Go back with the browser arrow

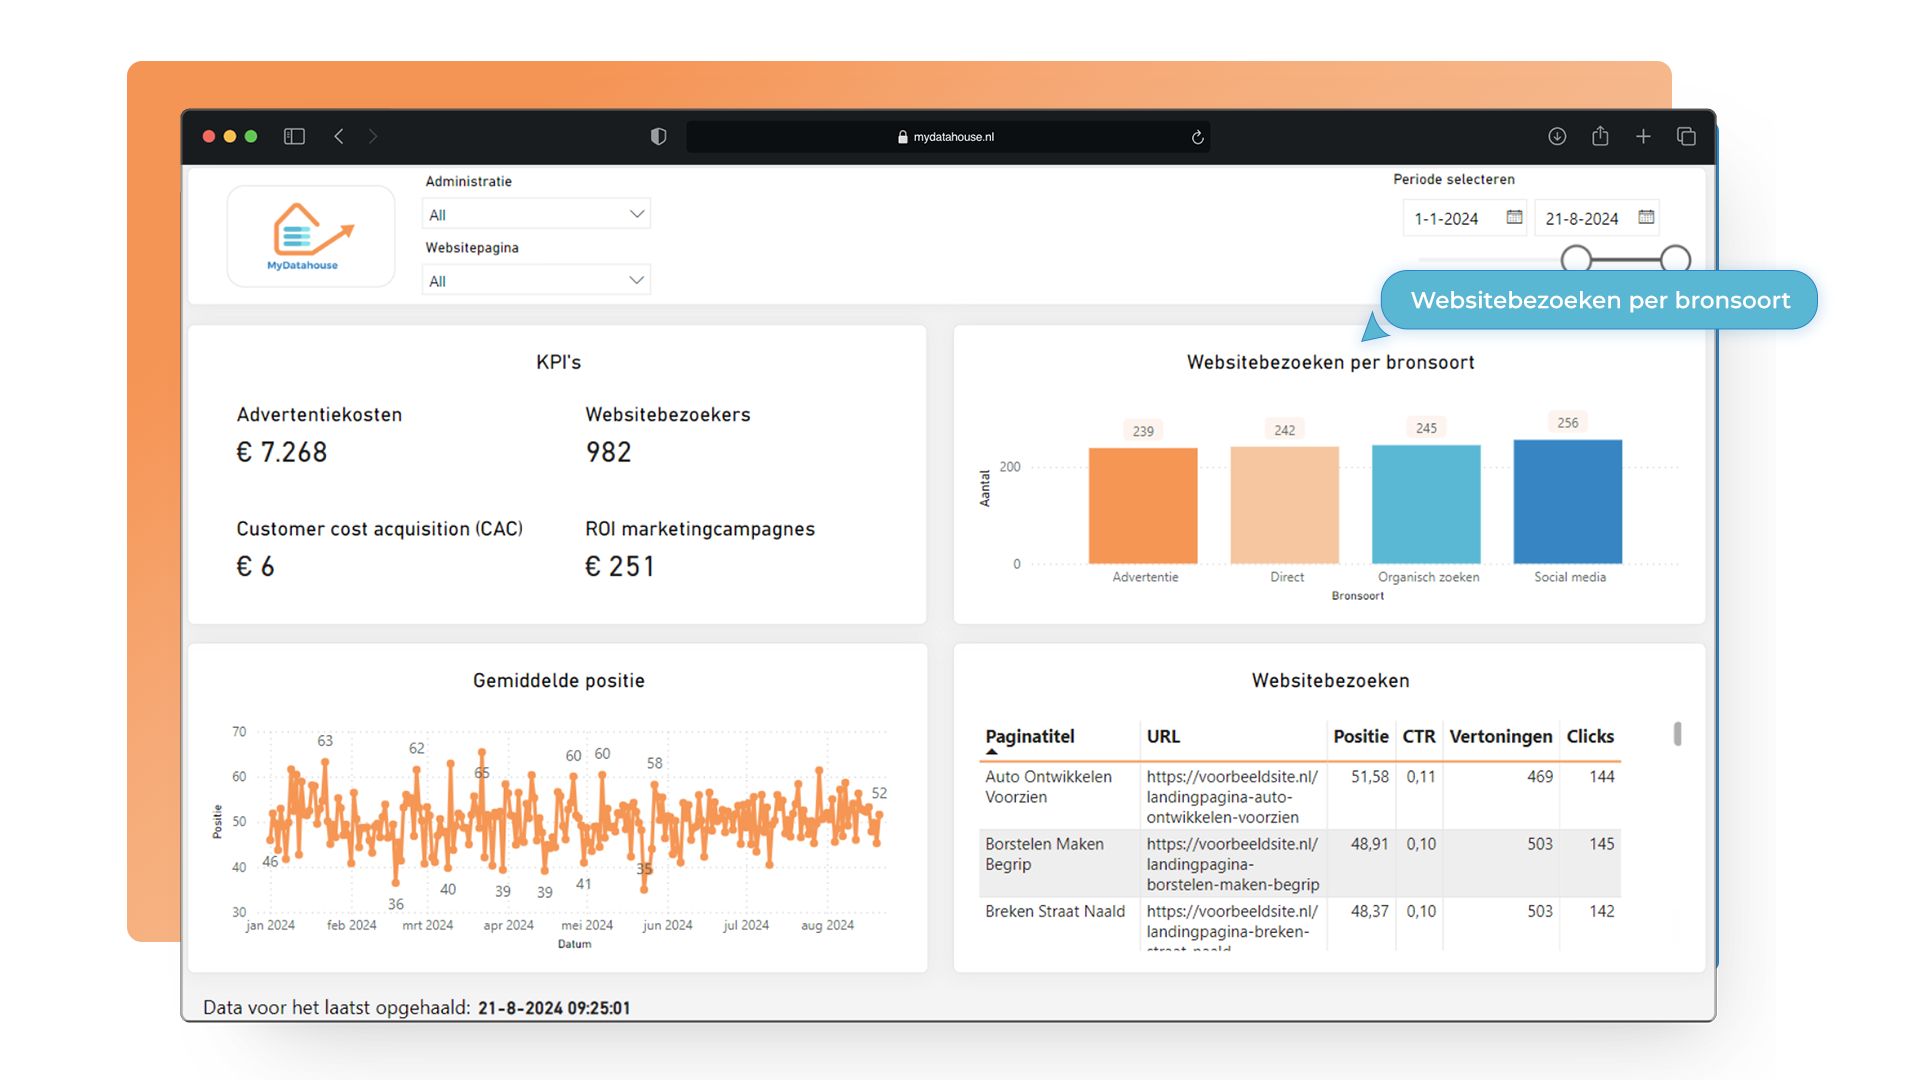(x=339, y=136)
